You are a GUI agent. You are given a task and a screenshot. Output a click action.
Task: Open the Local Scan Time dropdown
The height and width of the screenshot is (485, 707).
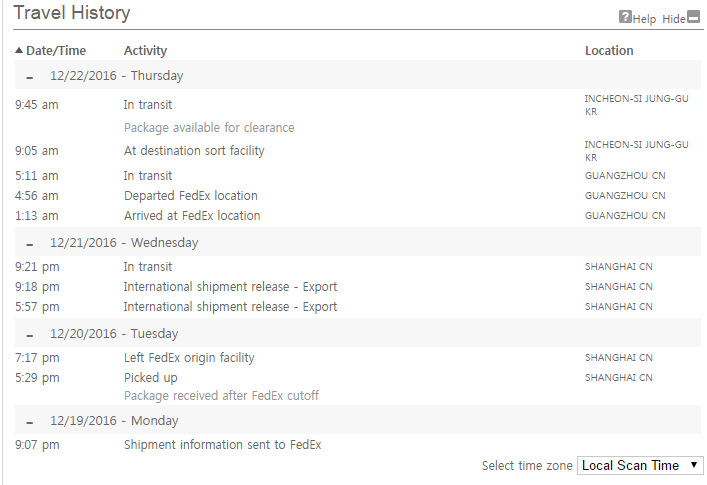point(640,465)
